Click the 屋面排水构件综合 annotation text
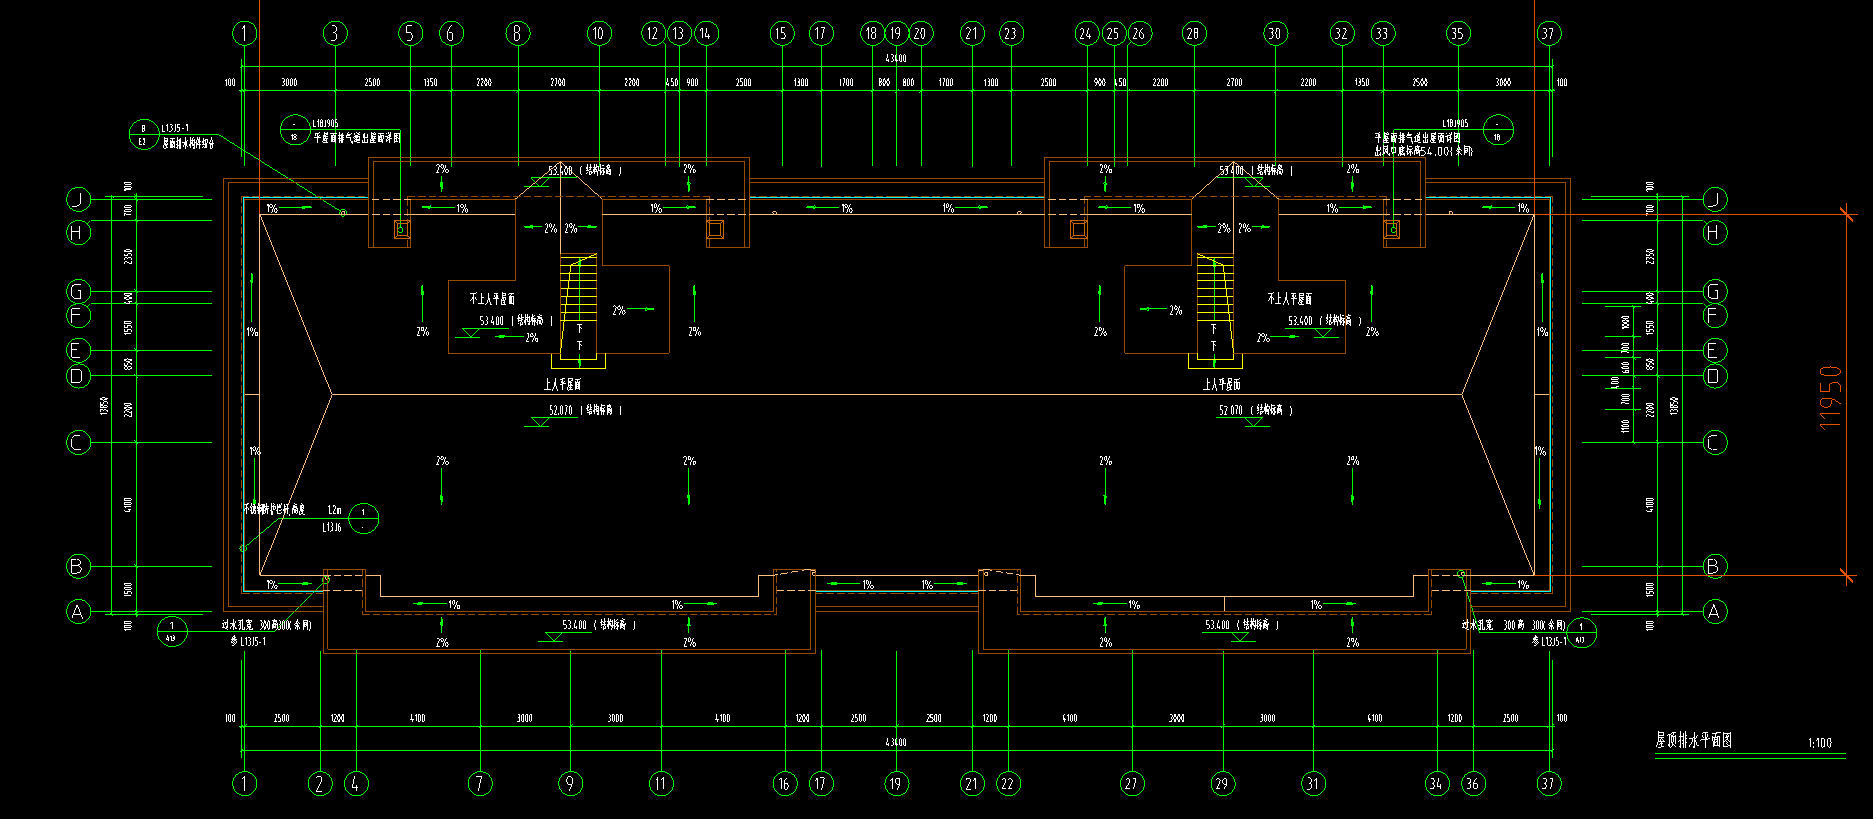1873x819 pixels. pos(189,143)
